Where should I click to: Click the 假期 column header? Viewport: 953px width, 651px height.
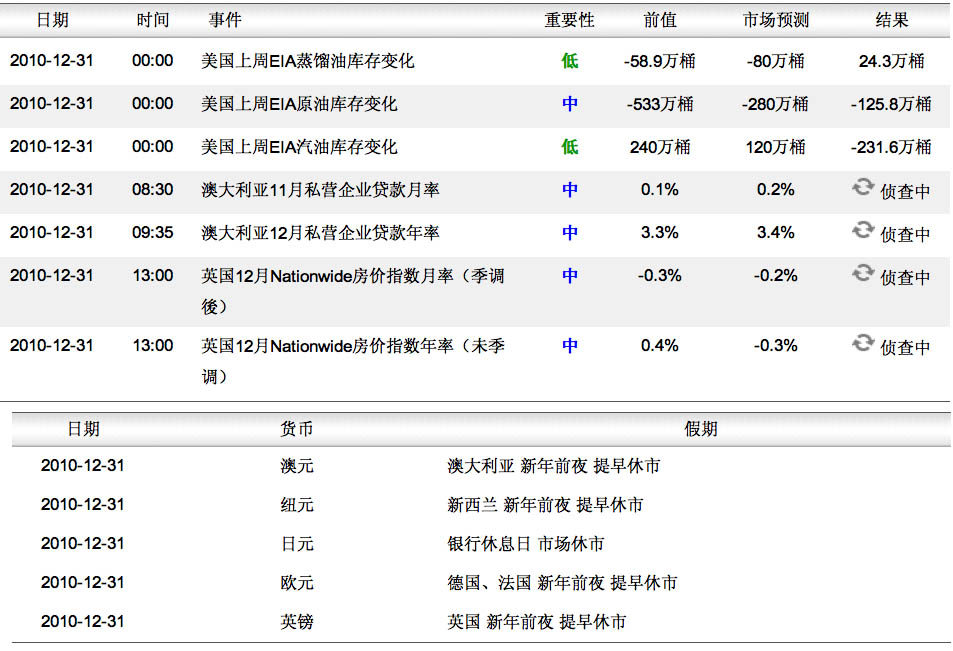click(701, 429)
